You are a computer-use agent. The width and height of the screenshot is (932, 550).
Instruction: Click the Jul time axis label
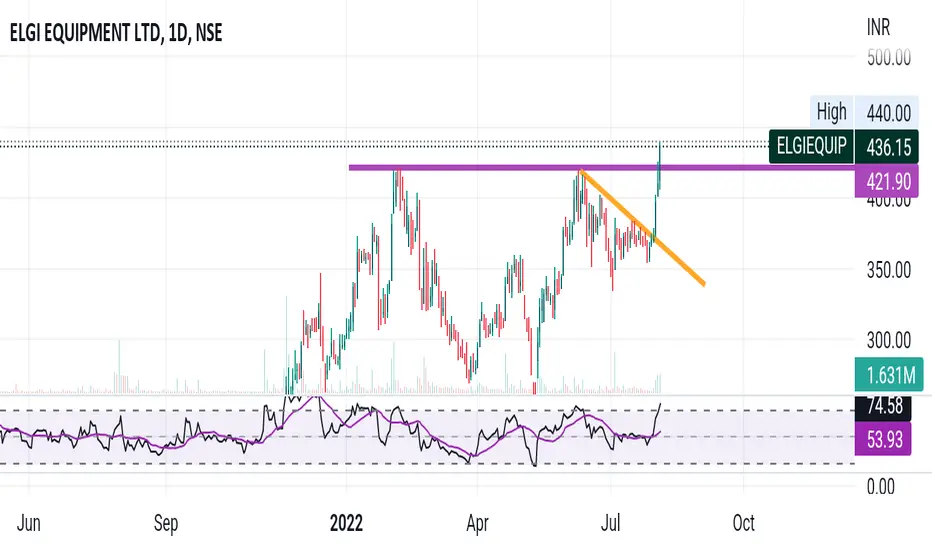pos(610,523)
